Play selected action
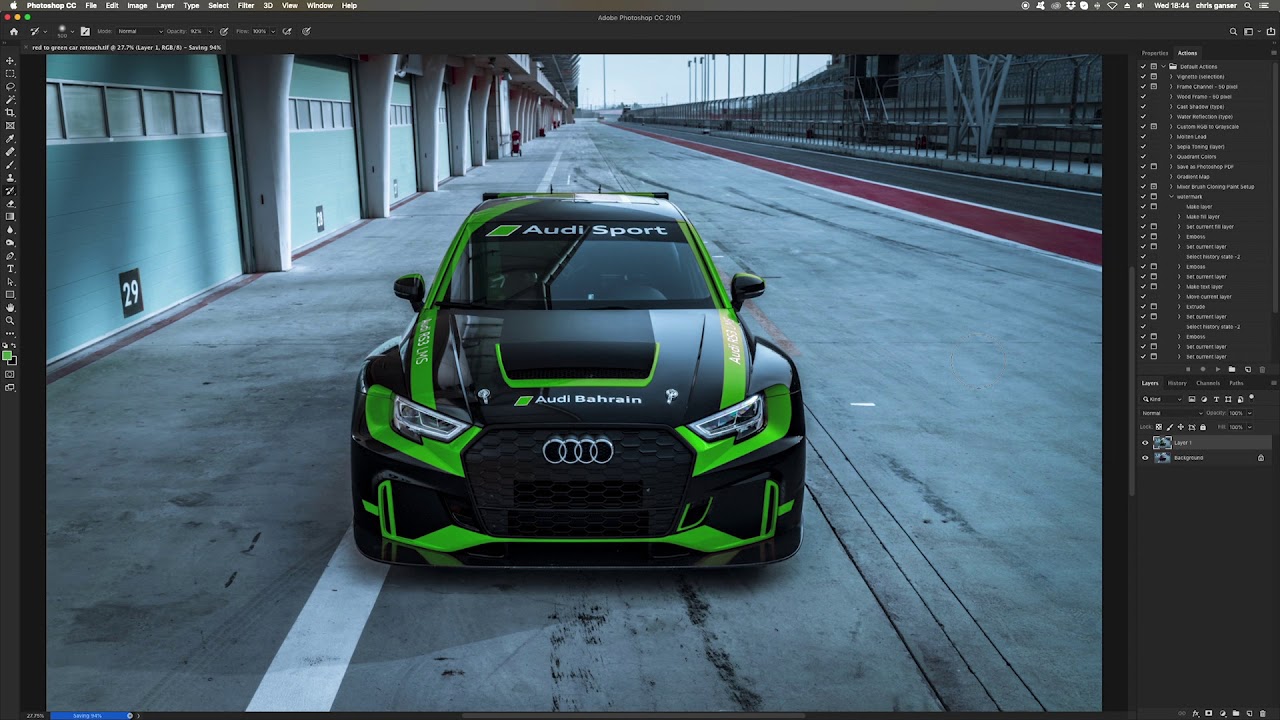This screenshot has width=1280, height=720. pos(1218,369)
